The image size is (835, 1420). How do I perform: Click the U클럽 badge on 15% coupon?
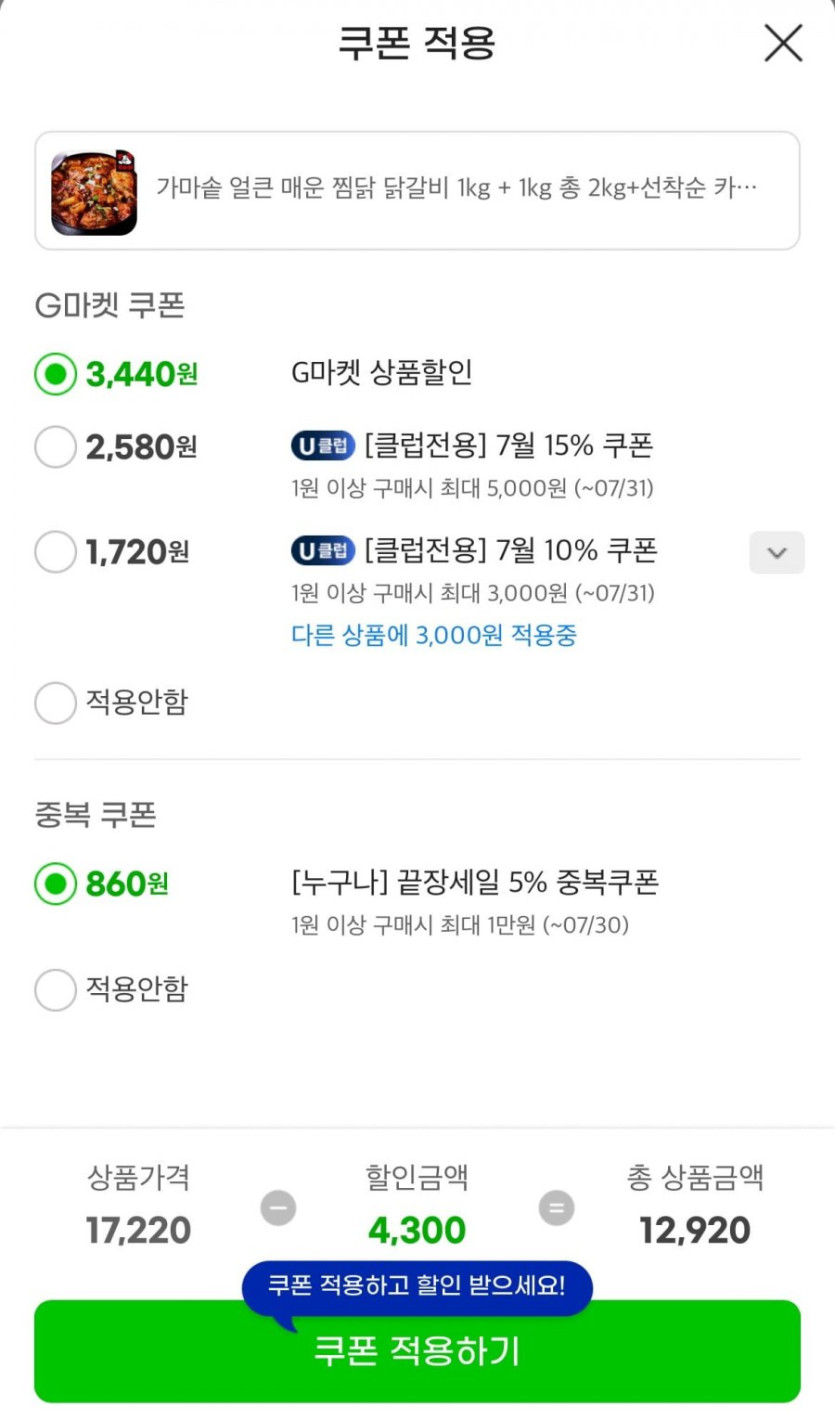pyautogui.click(x=323, y=446)
